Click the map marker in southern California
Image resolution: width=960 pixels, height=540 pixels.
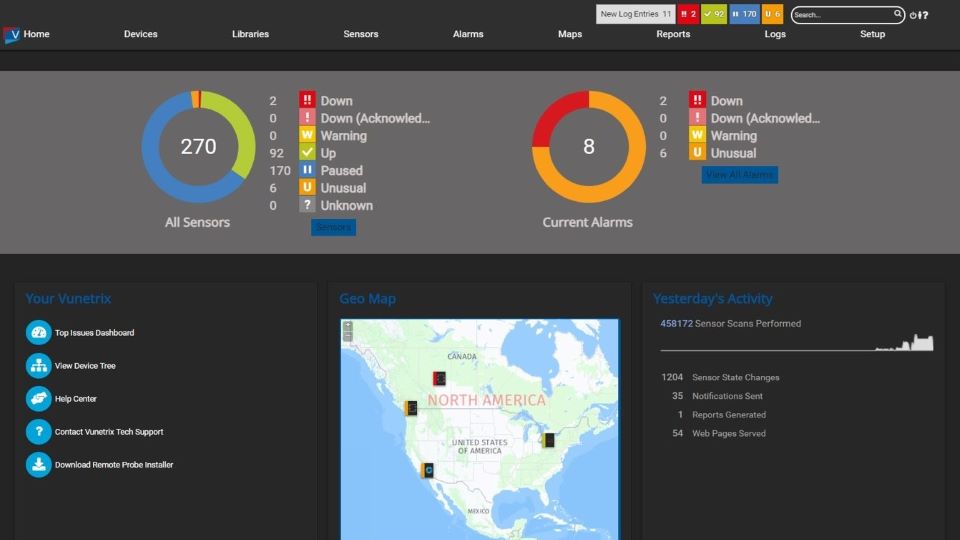(x=427, y=470)
